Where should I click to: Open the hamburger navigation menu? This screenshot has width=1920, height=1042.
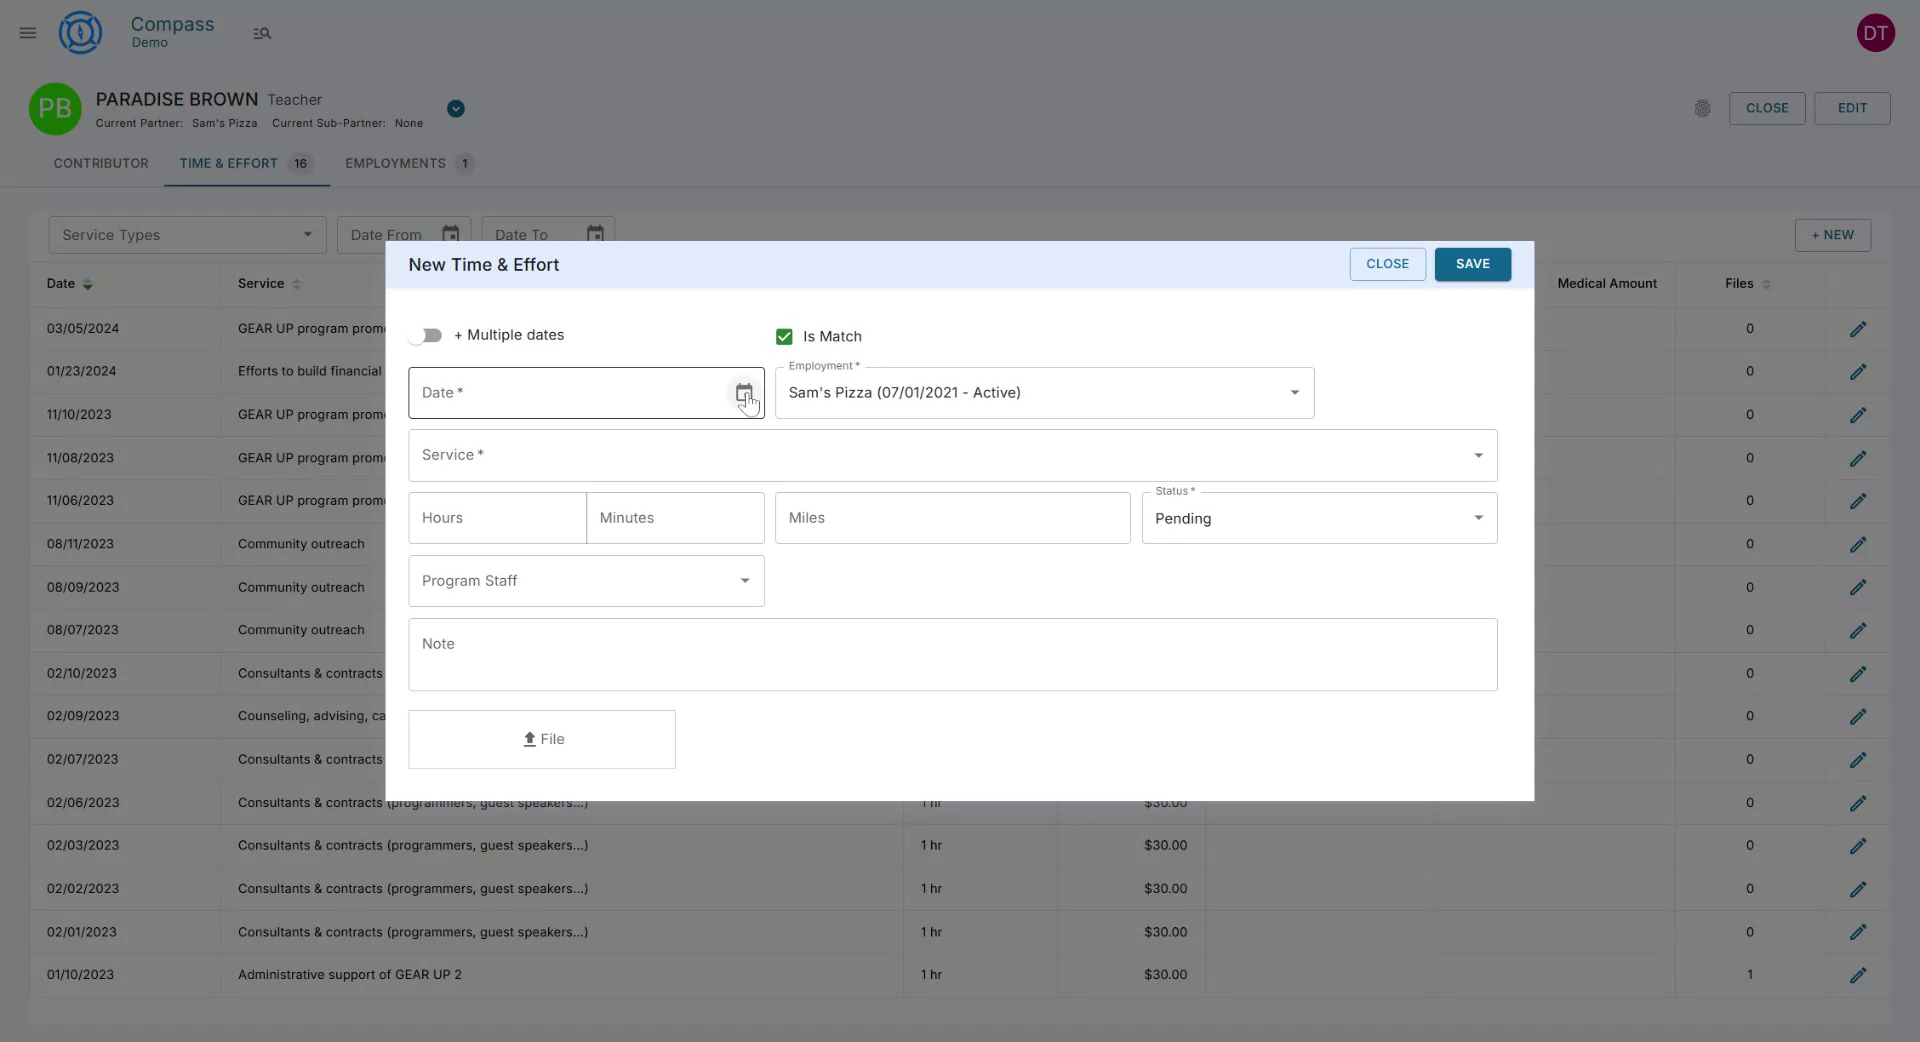pyautogui.click(x=27, y=32)
